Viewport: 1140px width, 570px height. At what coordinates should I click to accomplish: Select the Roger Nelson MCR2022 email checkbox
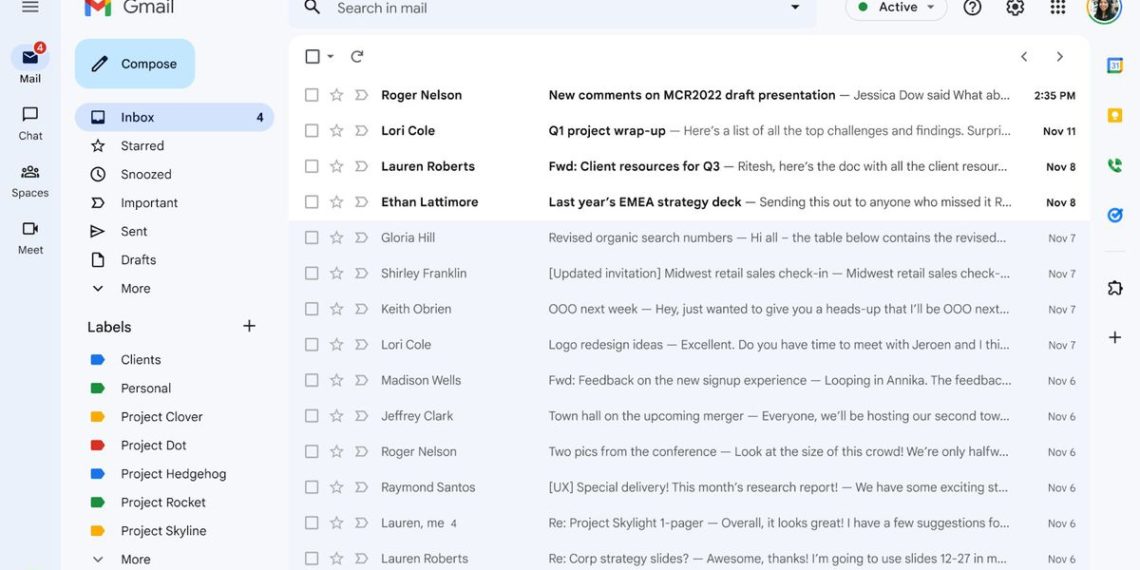coord(311,95)
